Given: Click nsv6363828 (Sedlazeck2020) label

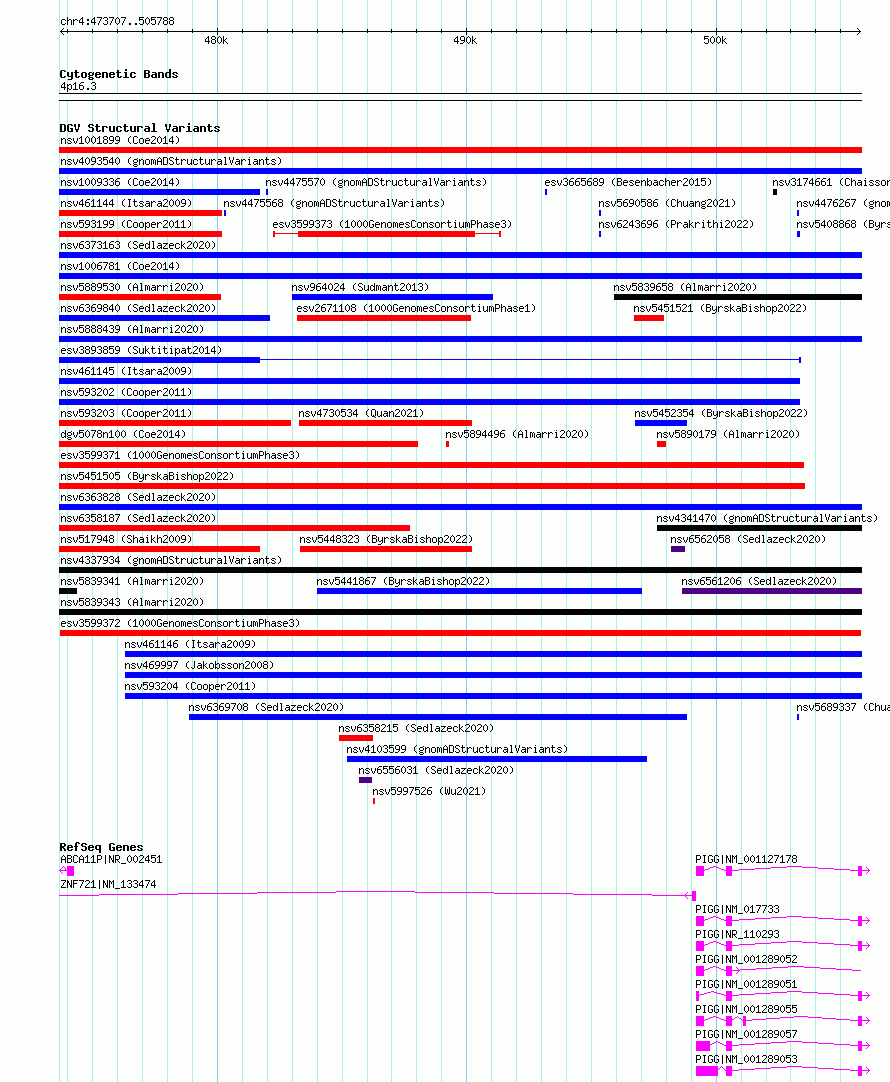Looking at the screenshot, I should [x=138, y=498].
